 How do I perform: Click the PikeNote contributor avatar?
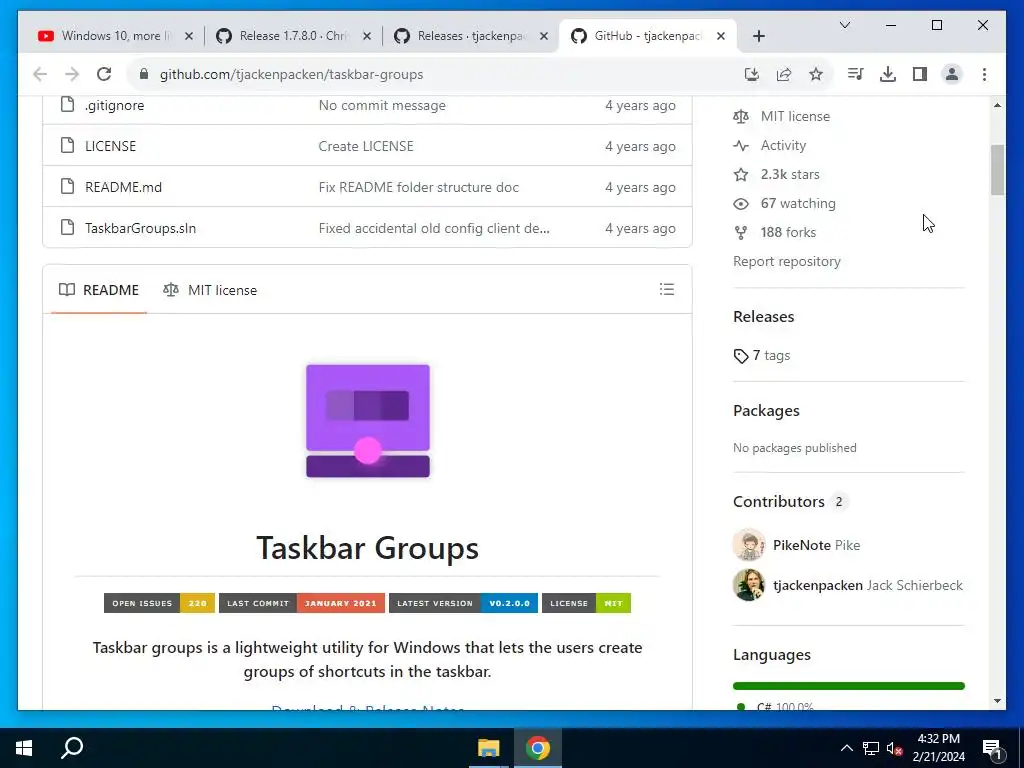click(x=748, y=545)
